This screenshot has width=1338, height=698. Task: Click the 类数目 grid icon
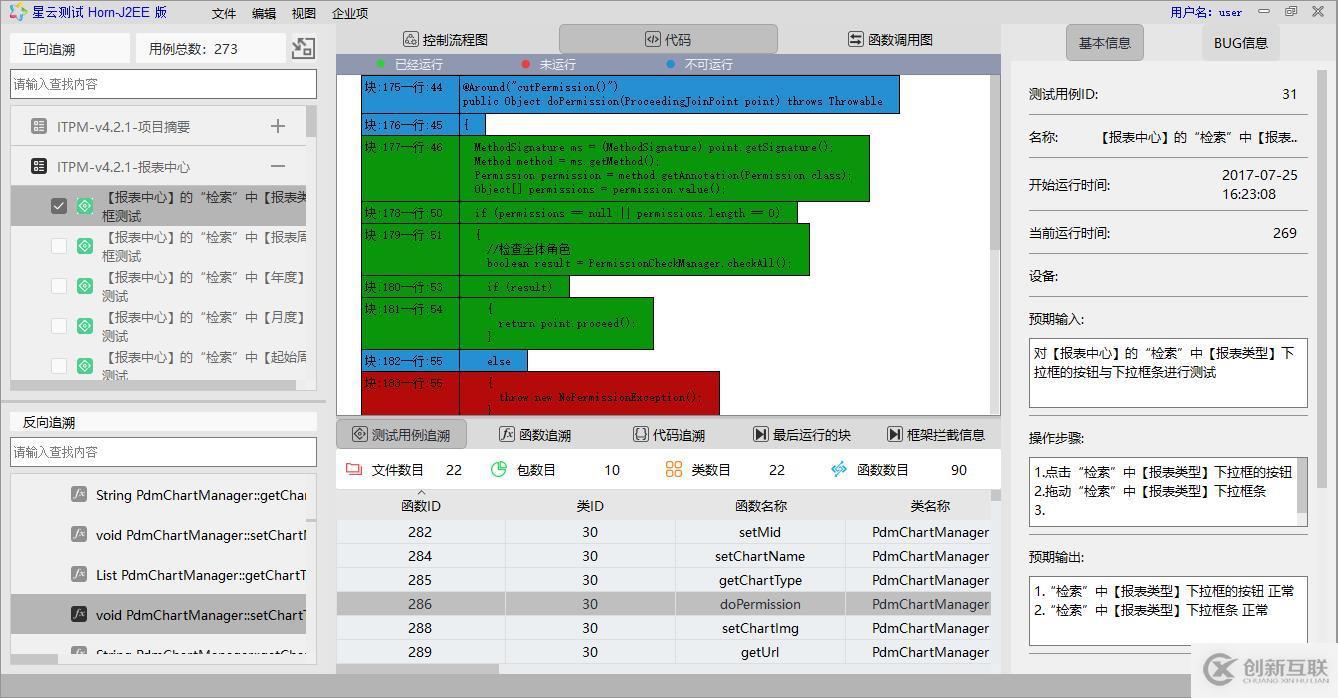[x=673, y=469]
